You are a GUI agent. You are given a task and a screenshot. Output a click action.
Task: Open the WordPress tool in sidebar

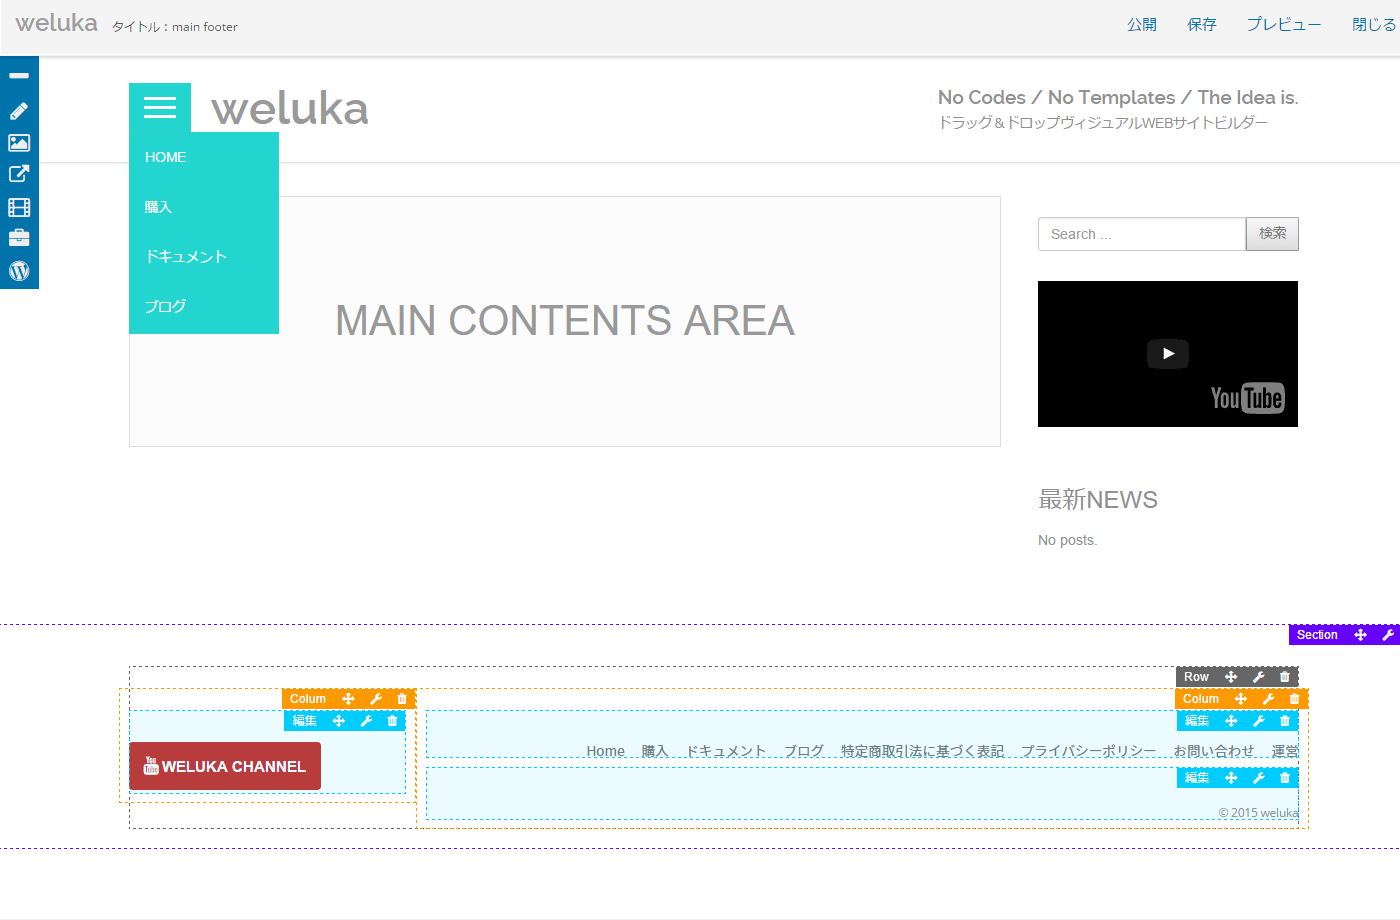coord(19,271)
